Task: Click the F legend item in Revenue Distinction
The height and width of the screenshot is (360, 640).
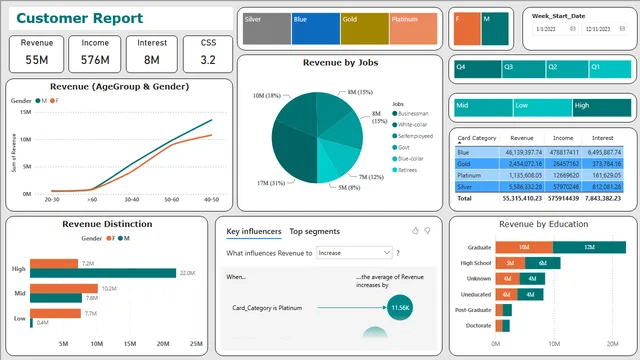Action: pos(111,238)
